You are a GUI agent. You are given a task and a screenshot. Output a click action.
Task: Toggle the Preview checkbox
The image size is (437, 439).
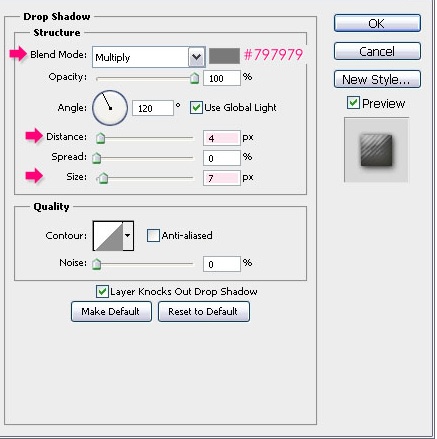click(x=353, y=103)
